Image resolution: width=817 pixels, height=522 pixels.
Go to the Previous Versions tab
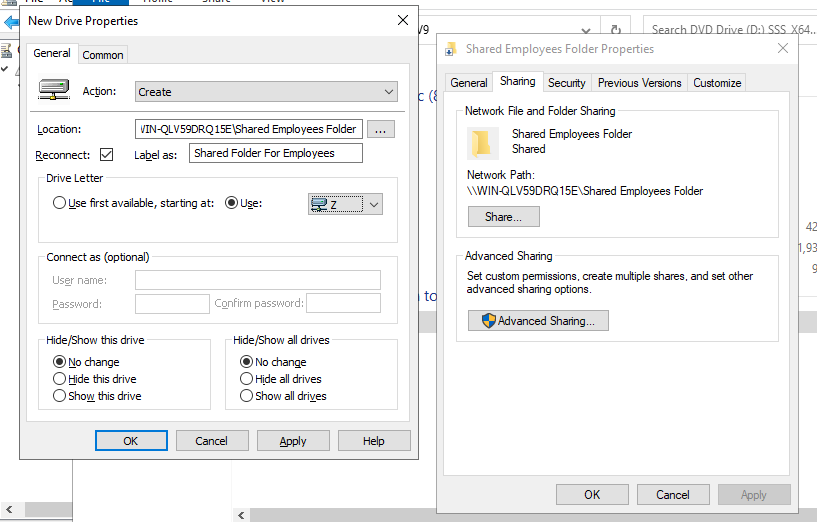(639, 83)
